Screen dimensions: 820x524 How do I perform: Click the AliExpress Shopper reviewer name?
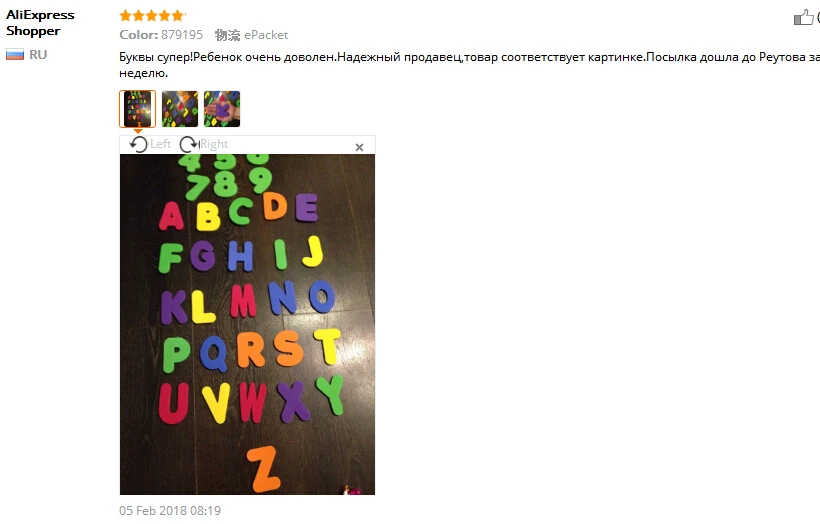[x=40, y=23]
